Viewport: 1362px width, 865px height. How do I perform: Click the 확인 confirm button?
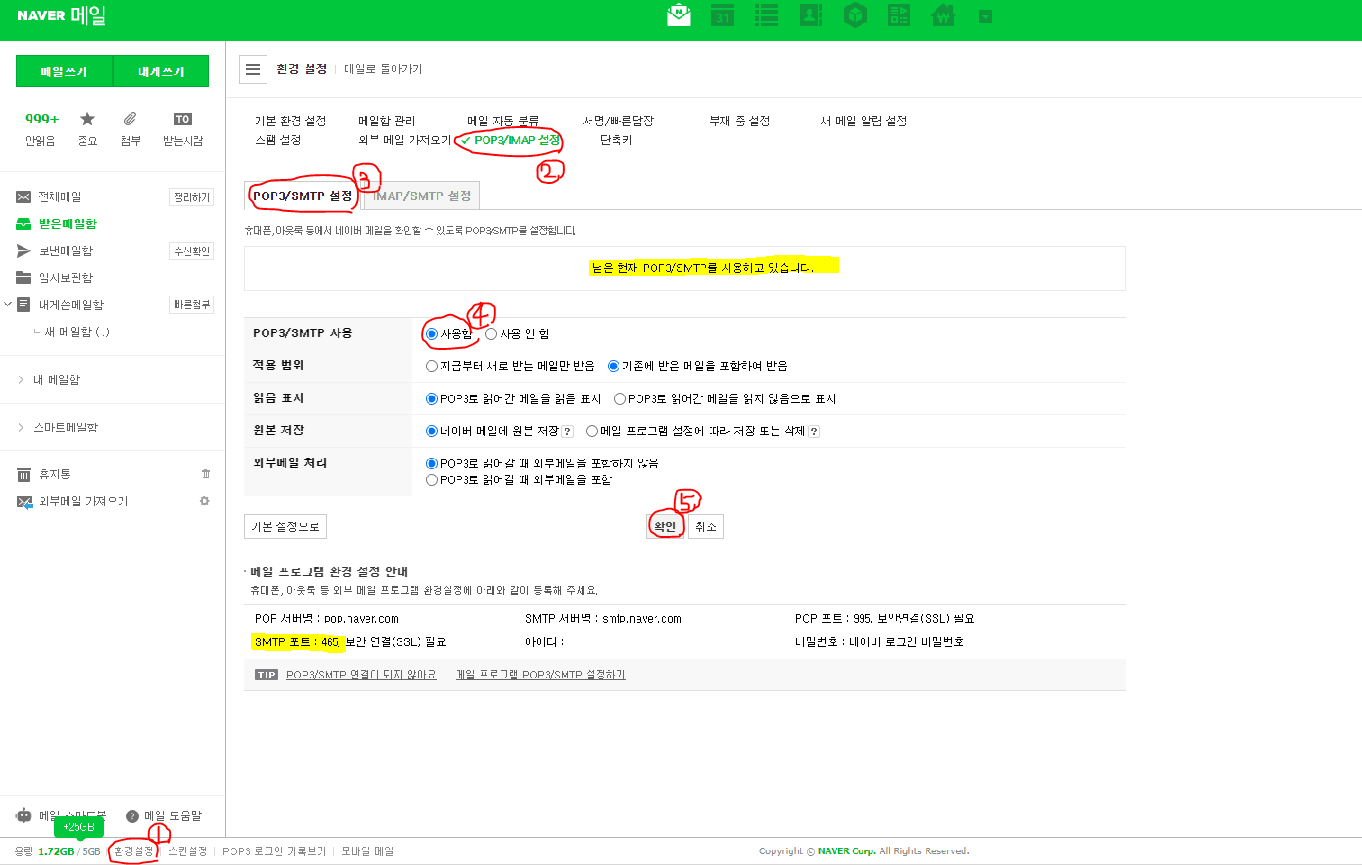coord(665,526)
